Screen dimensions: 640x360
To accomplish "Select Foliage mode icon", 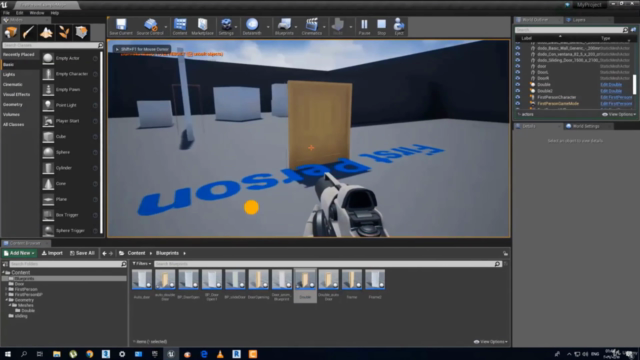I will pyautogui.click(x=64, y=32).
